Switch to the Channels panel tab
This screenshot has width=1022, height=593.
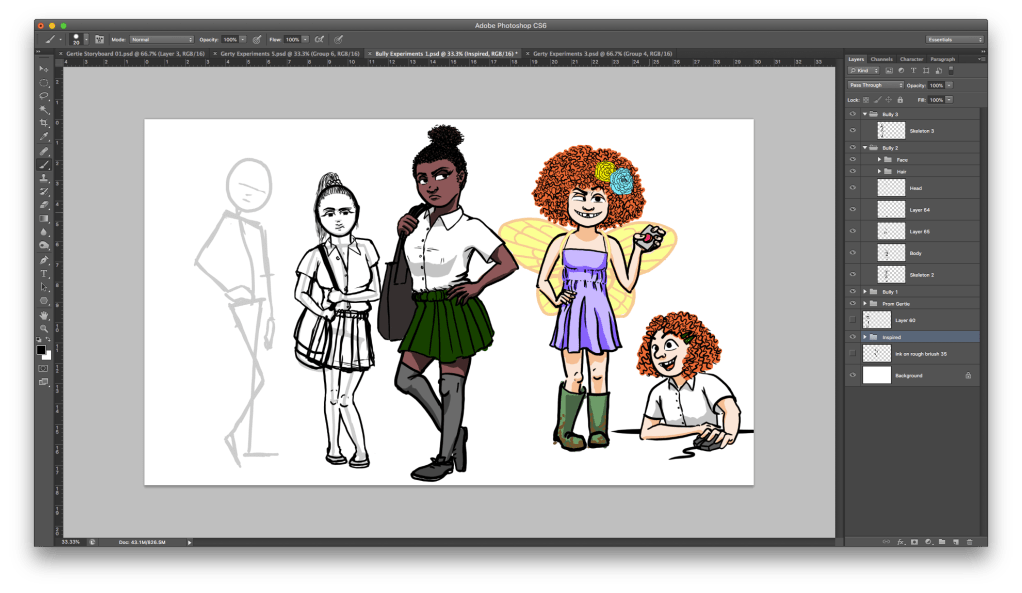(882, 59)
